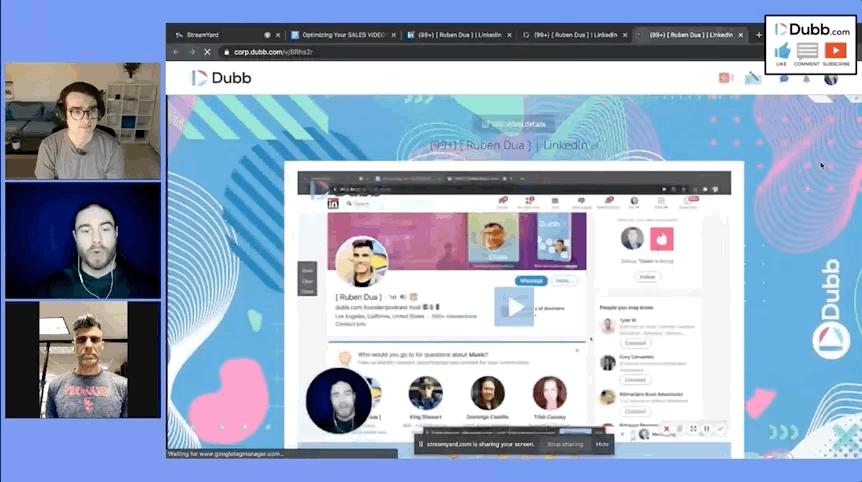Stop loading the page
862x482 pixels.
pos(207,52)
